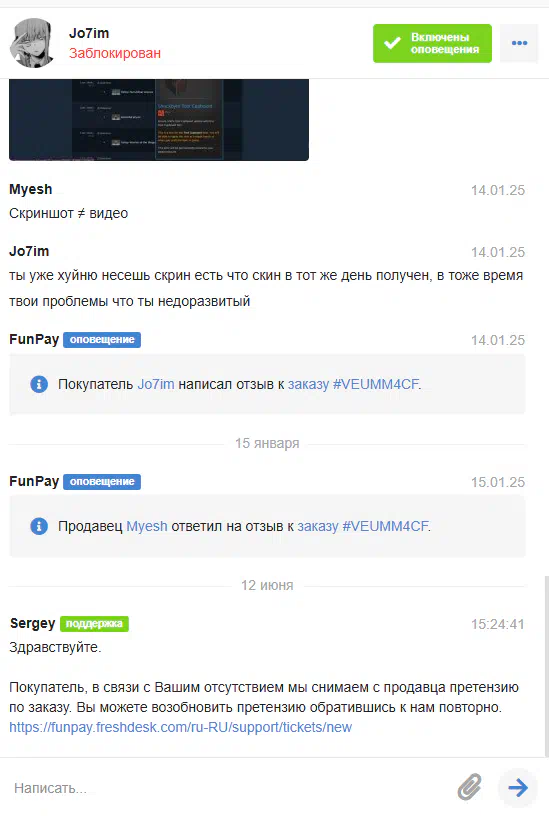This screenshot has height=816, width=549.
Task: Open order #VEUMM4CF link in the 14.01.25 notification
Action: [353, 384]
